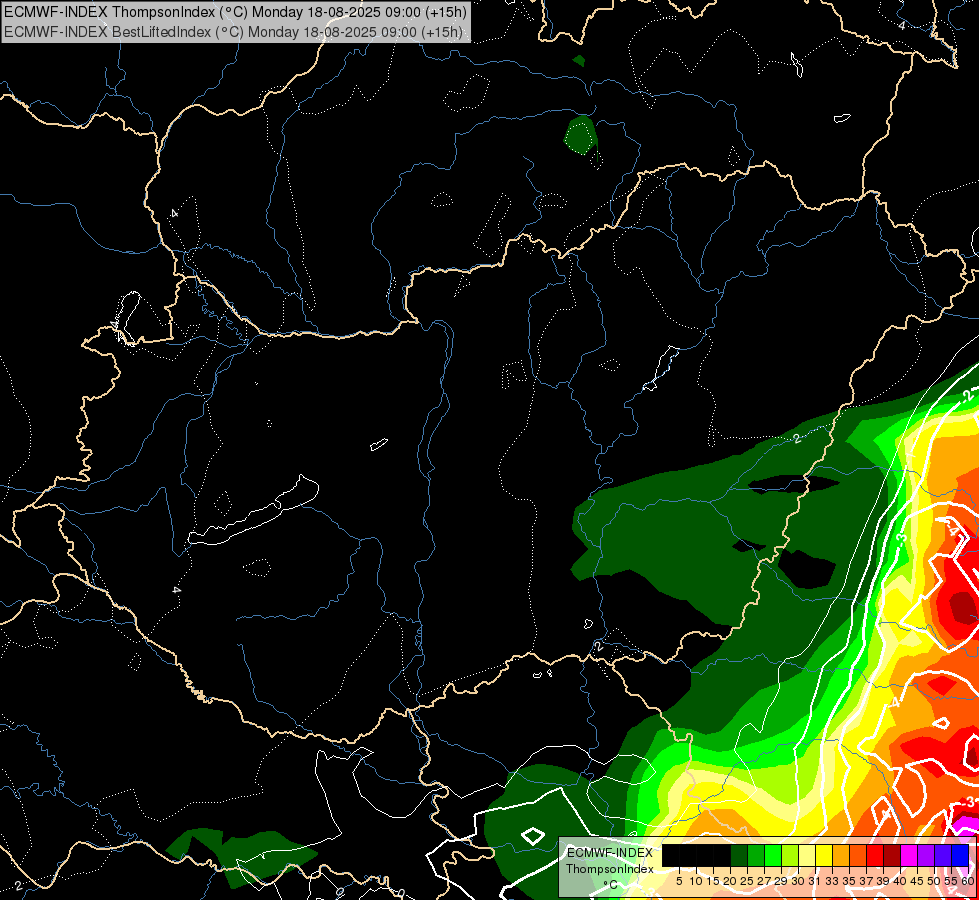The width and height of the screenshot is (979, 900).
Task: Click the legend scale value 20
Action: point(729,881)
